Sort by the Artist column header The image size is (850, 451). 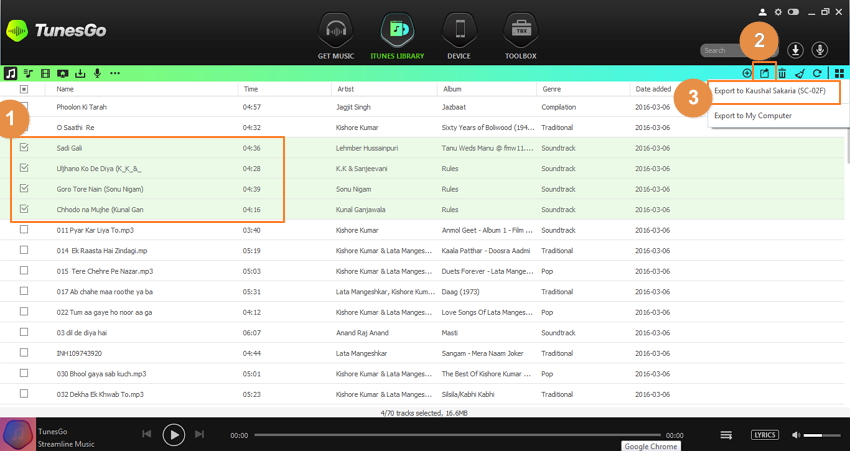tap(345, 89)
